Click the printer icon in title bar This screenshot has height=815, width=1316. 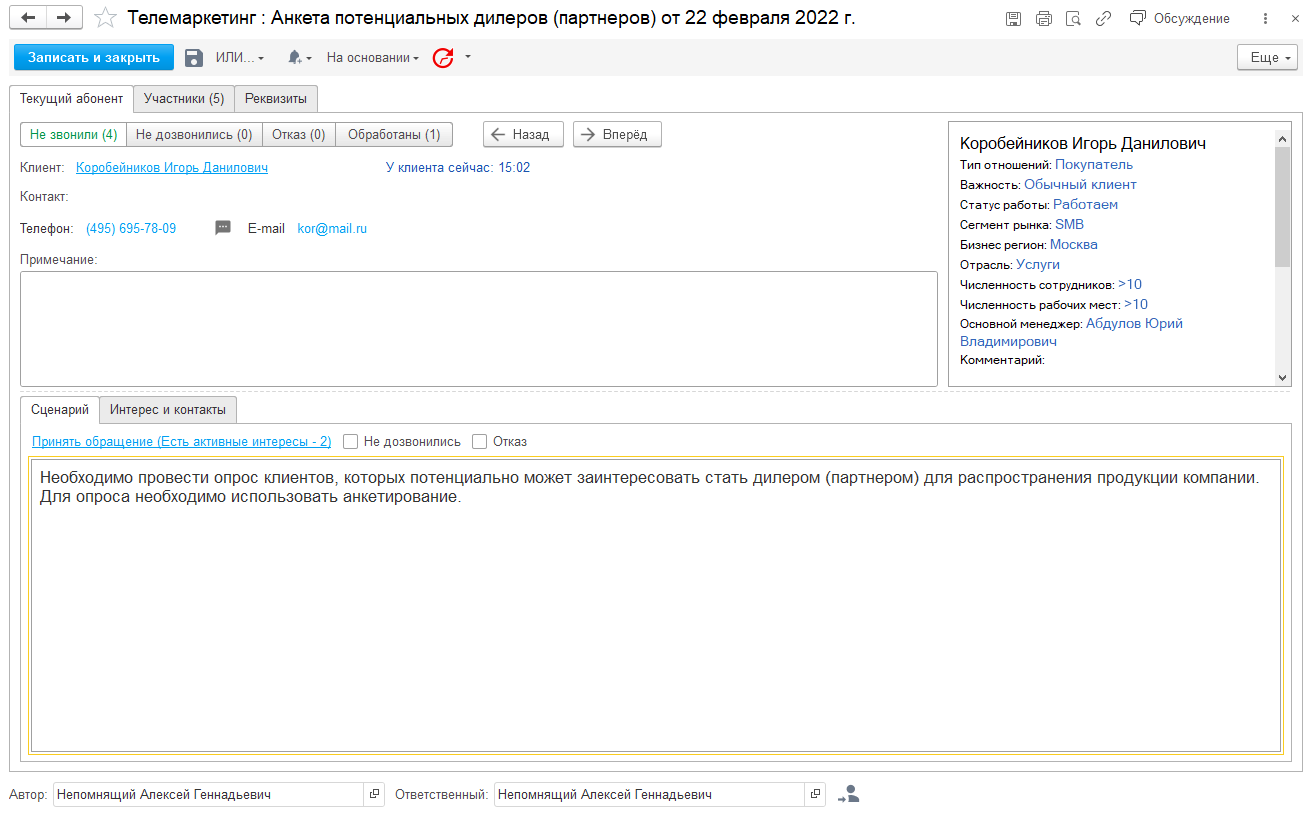(x=1043, y=19)
